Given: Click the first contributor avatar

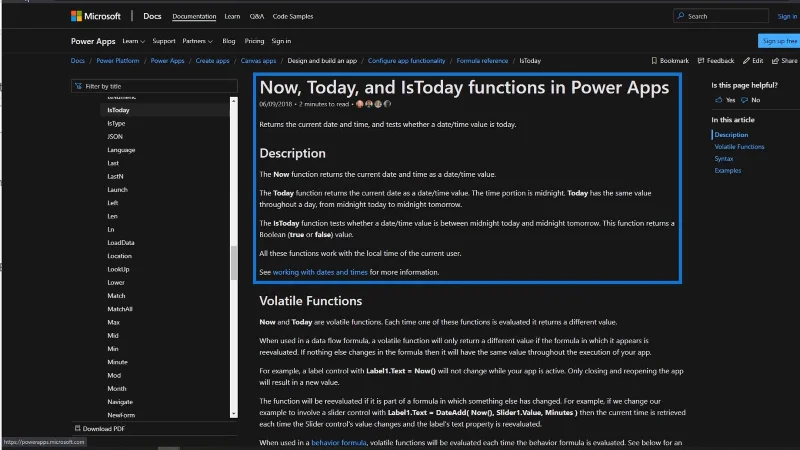Looking at the screenshot, I should [360, 104].
